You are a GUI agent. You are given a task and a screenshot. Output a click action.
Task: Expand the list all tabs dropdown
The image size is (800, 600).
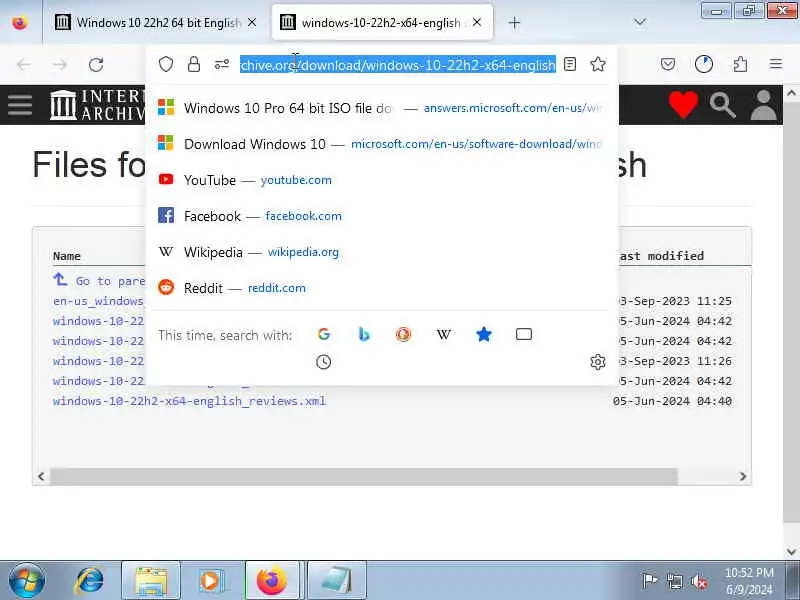tap(640, 22)
